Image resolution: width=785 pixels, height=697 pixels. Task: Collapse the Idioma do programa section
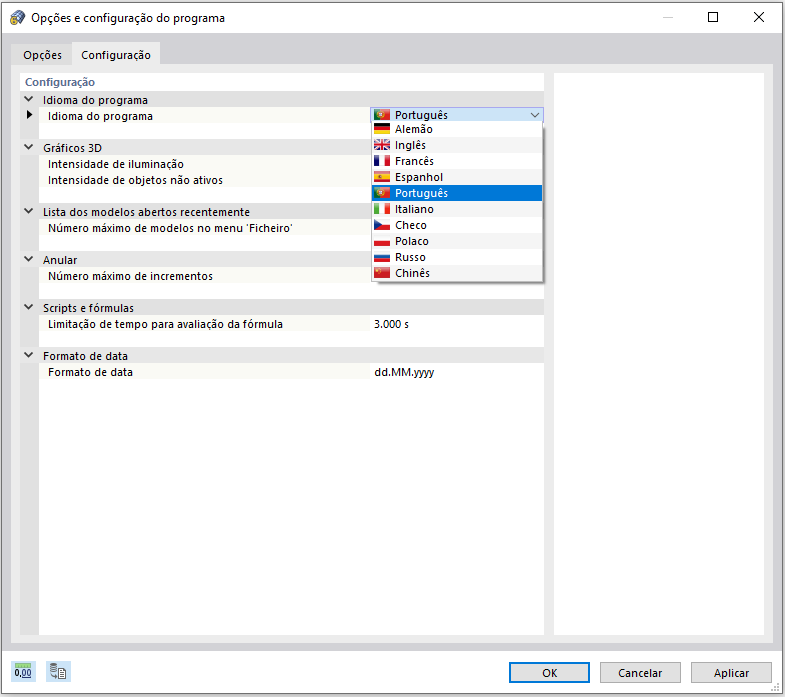pos(29,100)
